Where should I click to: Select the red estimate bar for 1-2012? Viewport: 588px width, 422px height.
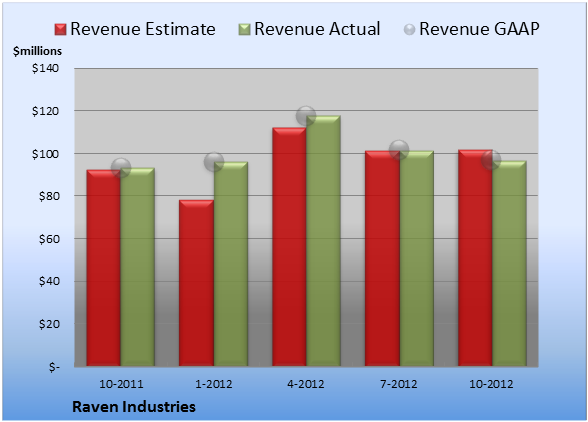point(196,283)
